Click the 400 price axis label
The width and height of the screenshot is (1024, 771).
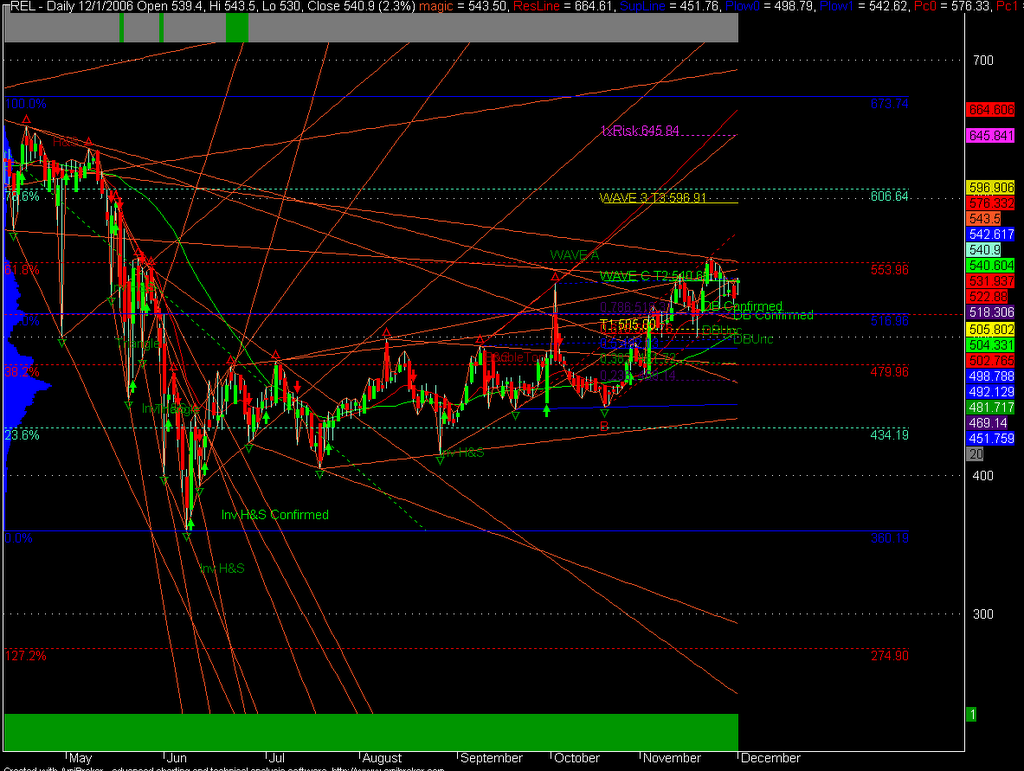[x=983, y=476]
